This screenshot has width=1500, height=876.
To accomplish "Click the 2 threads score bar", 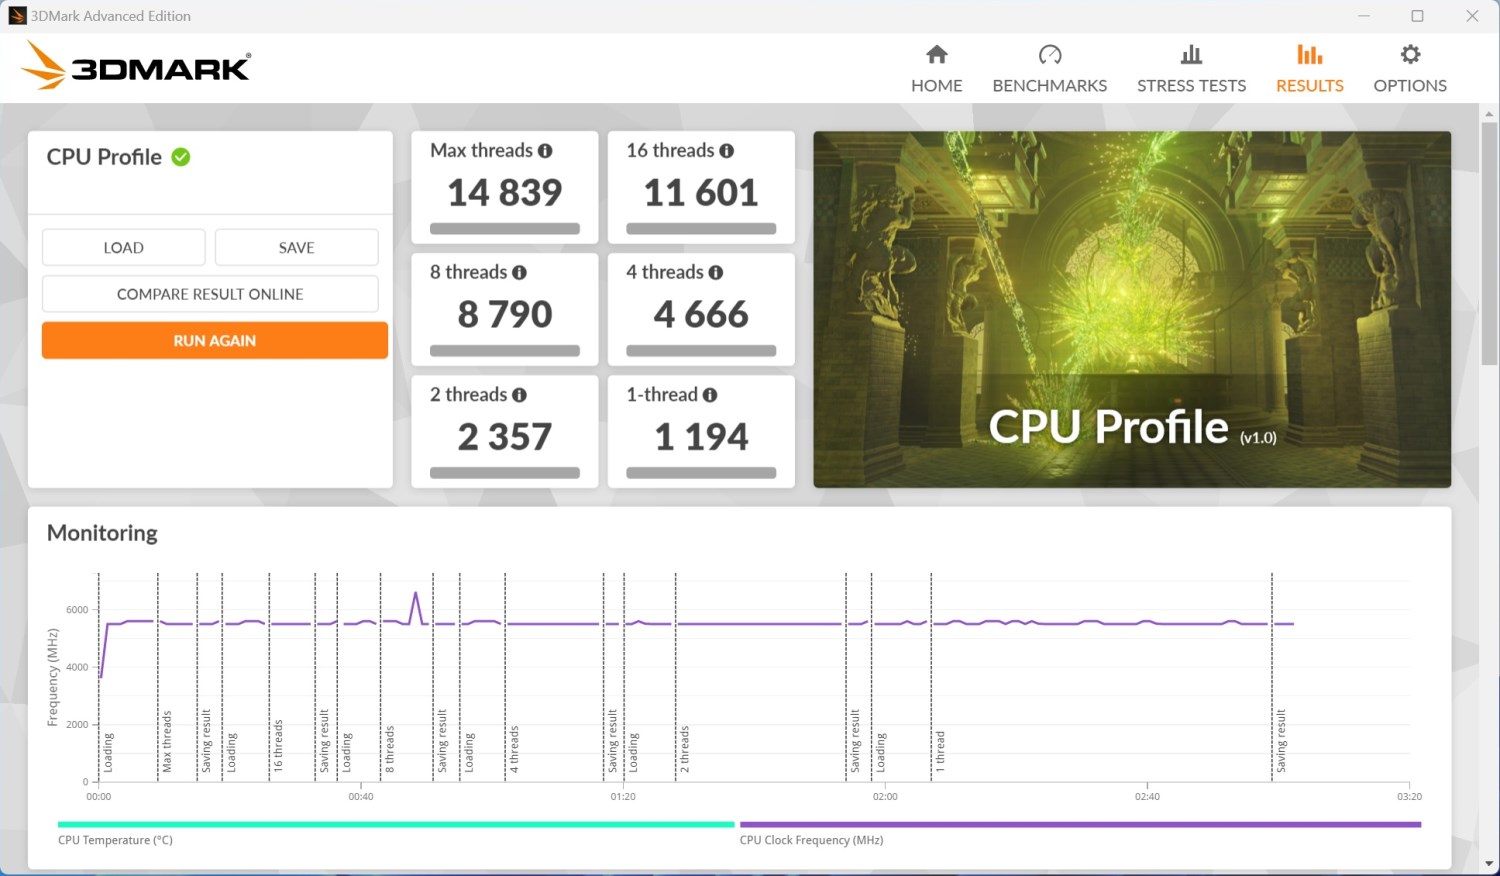I will pyautogui.click(x=505, y=473).
